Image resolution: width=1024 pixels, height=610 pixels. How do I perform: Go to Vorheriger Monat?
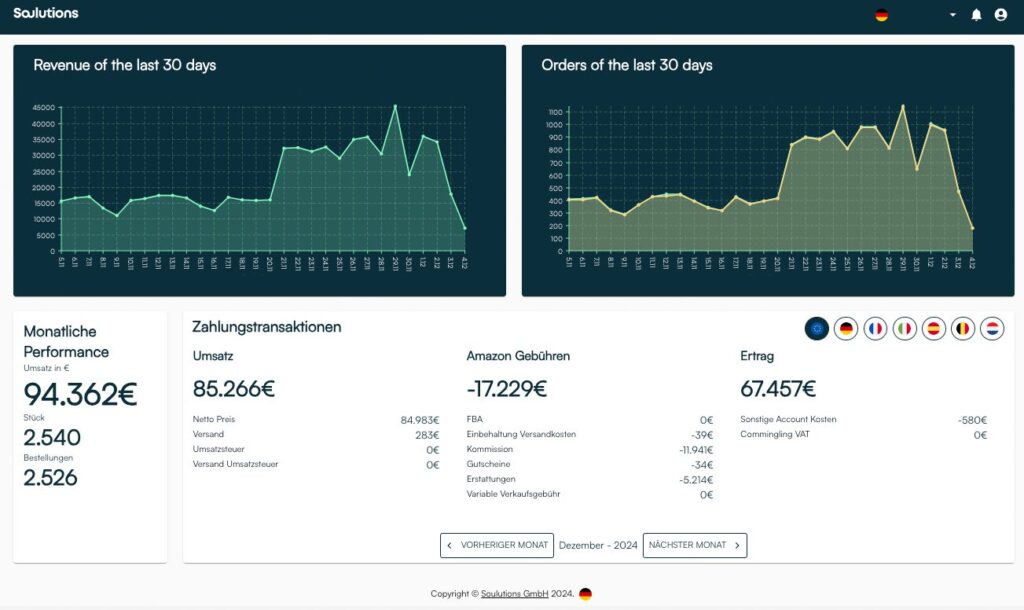tap(497, 545)
